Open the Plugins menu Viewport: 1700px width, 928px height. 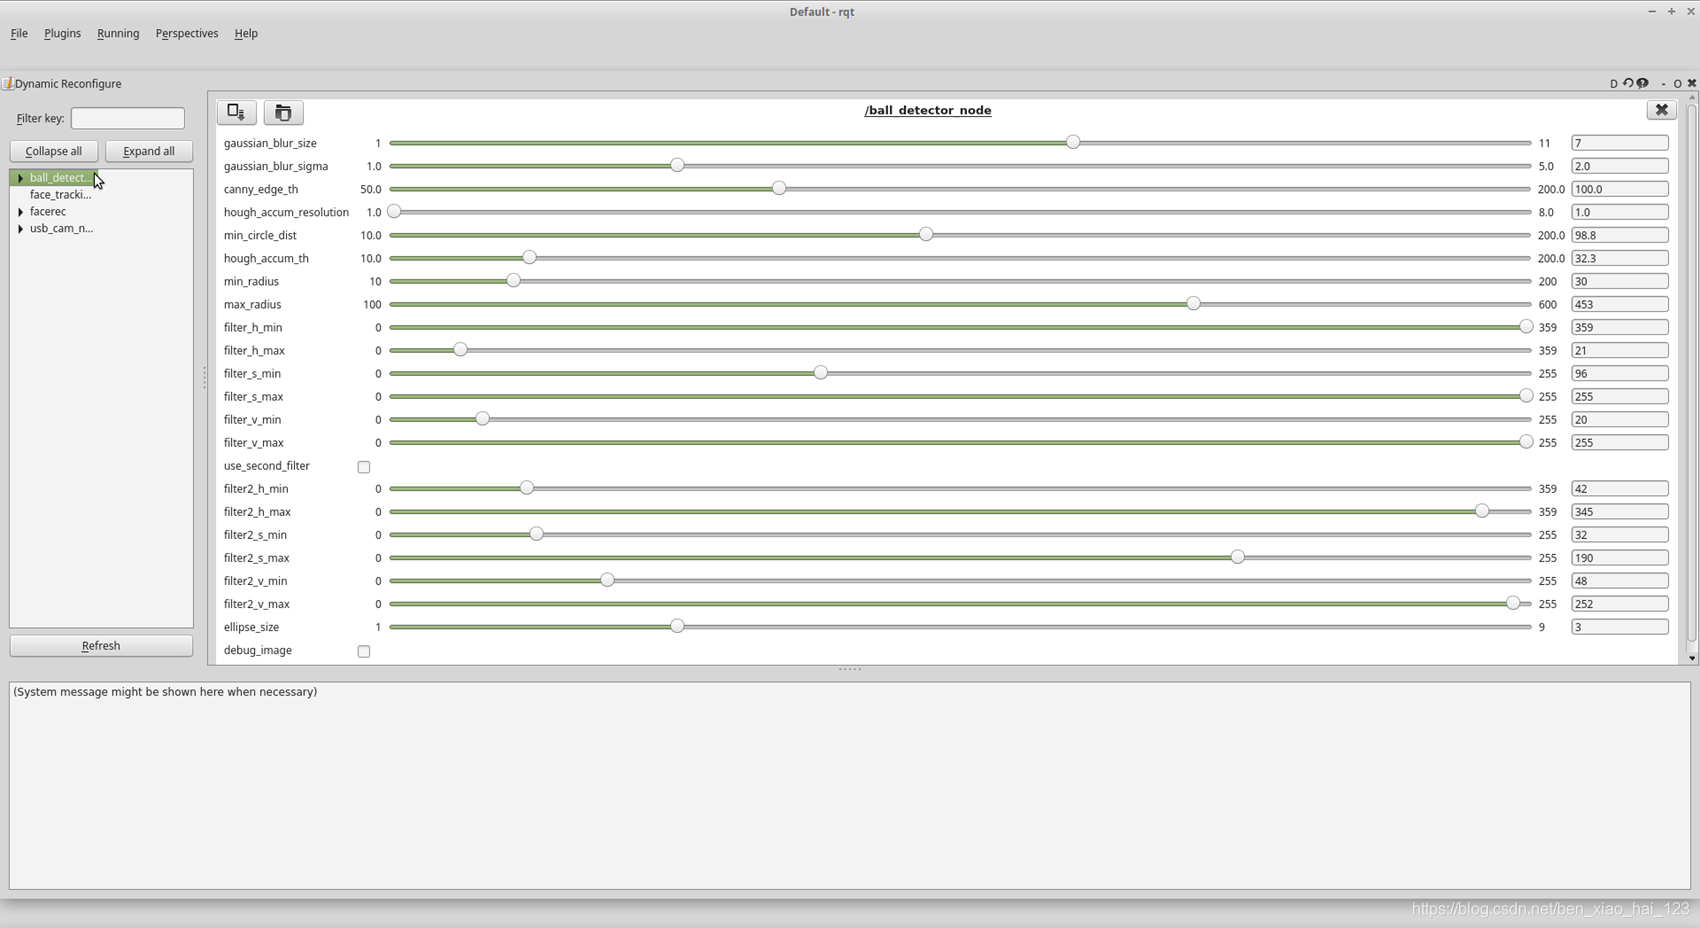pyautogui.click(x=62, y=33)
